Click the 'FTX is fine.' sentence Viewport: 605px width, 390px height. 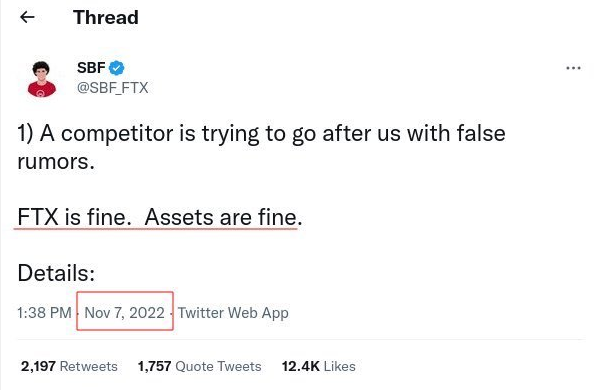(72, 217)
